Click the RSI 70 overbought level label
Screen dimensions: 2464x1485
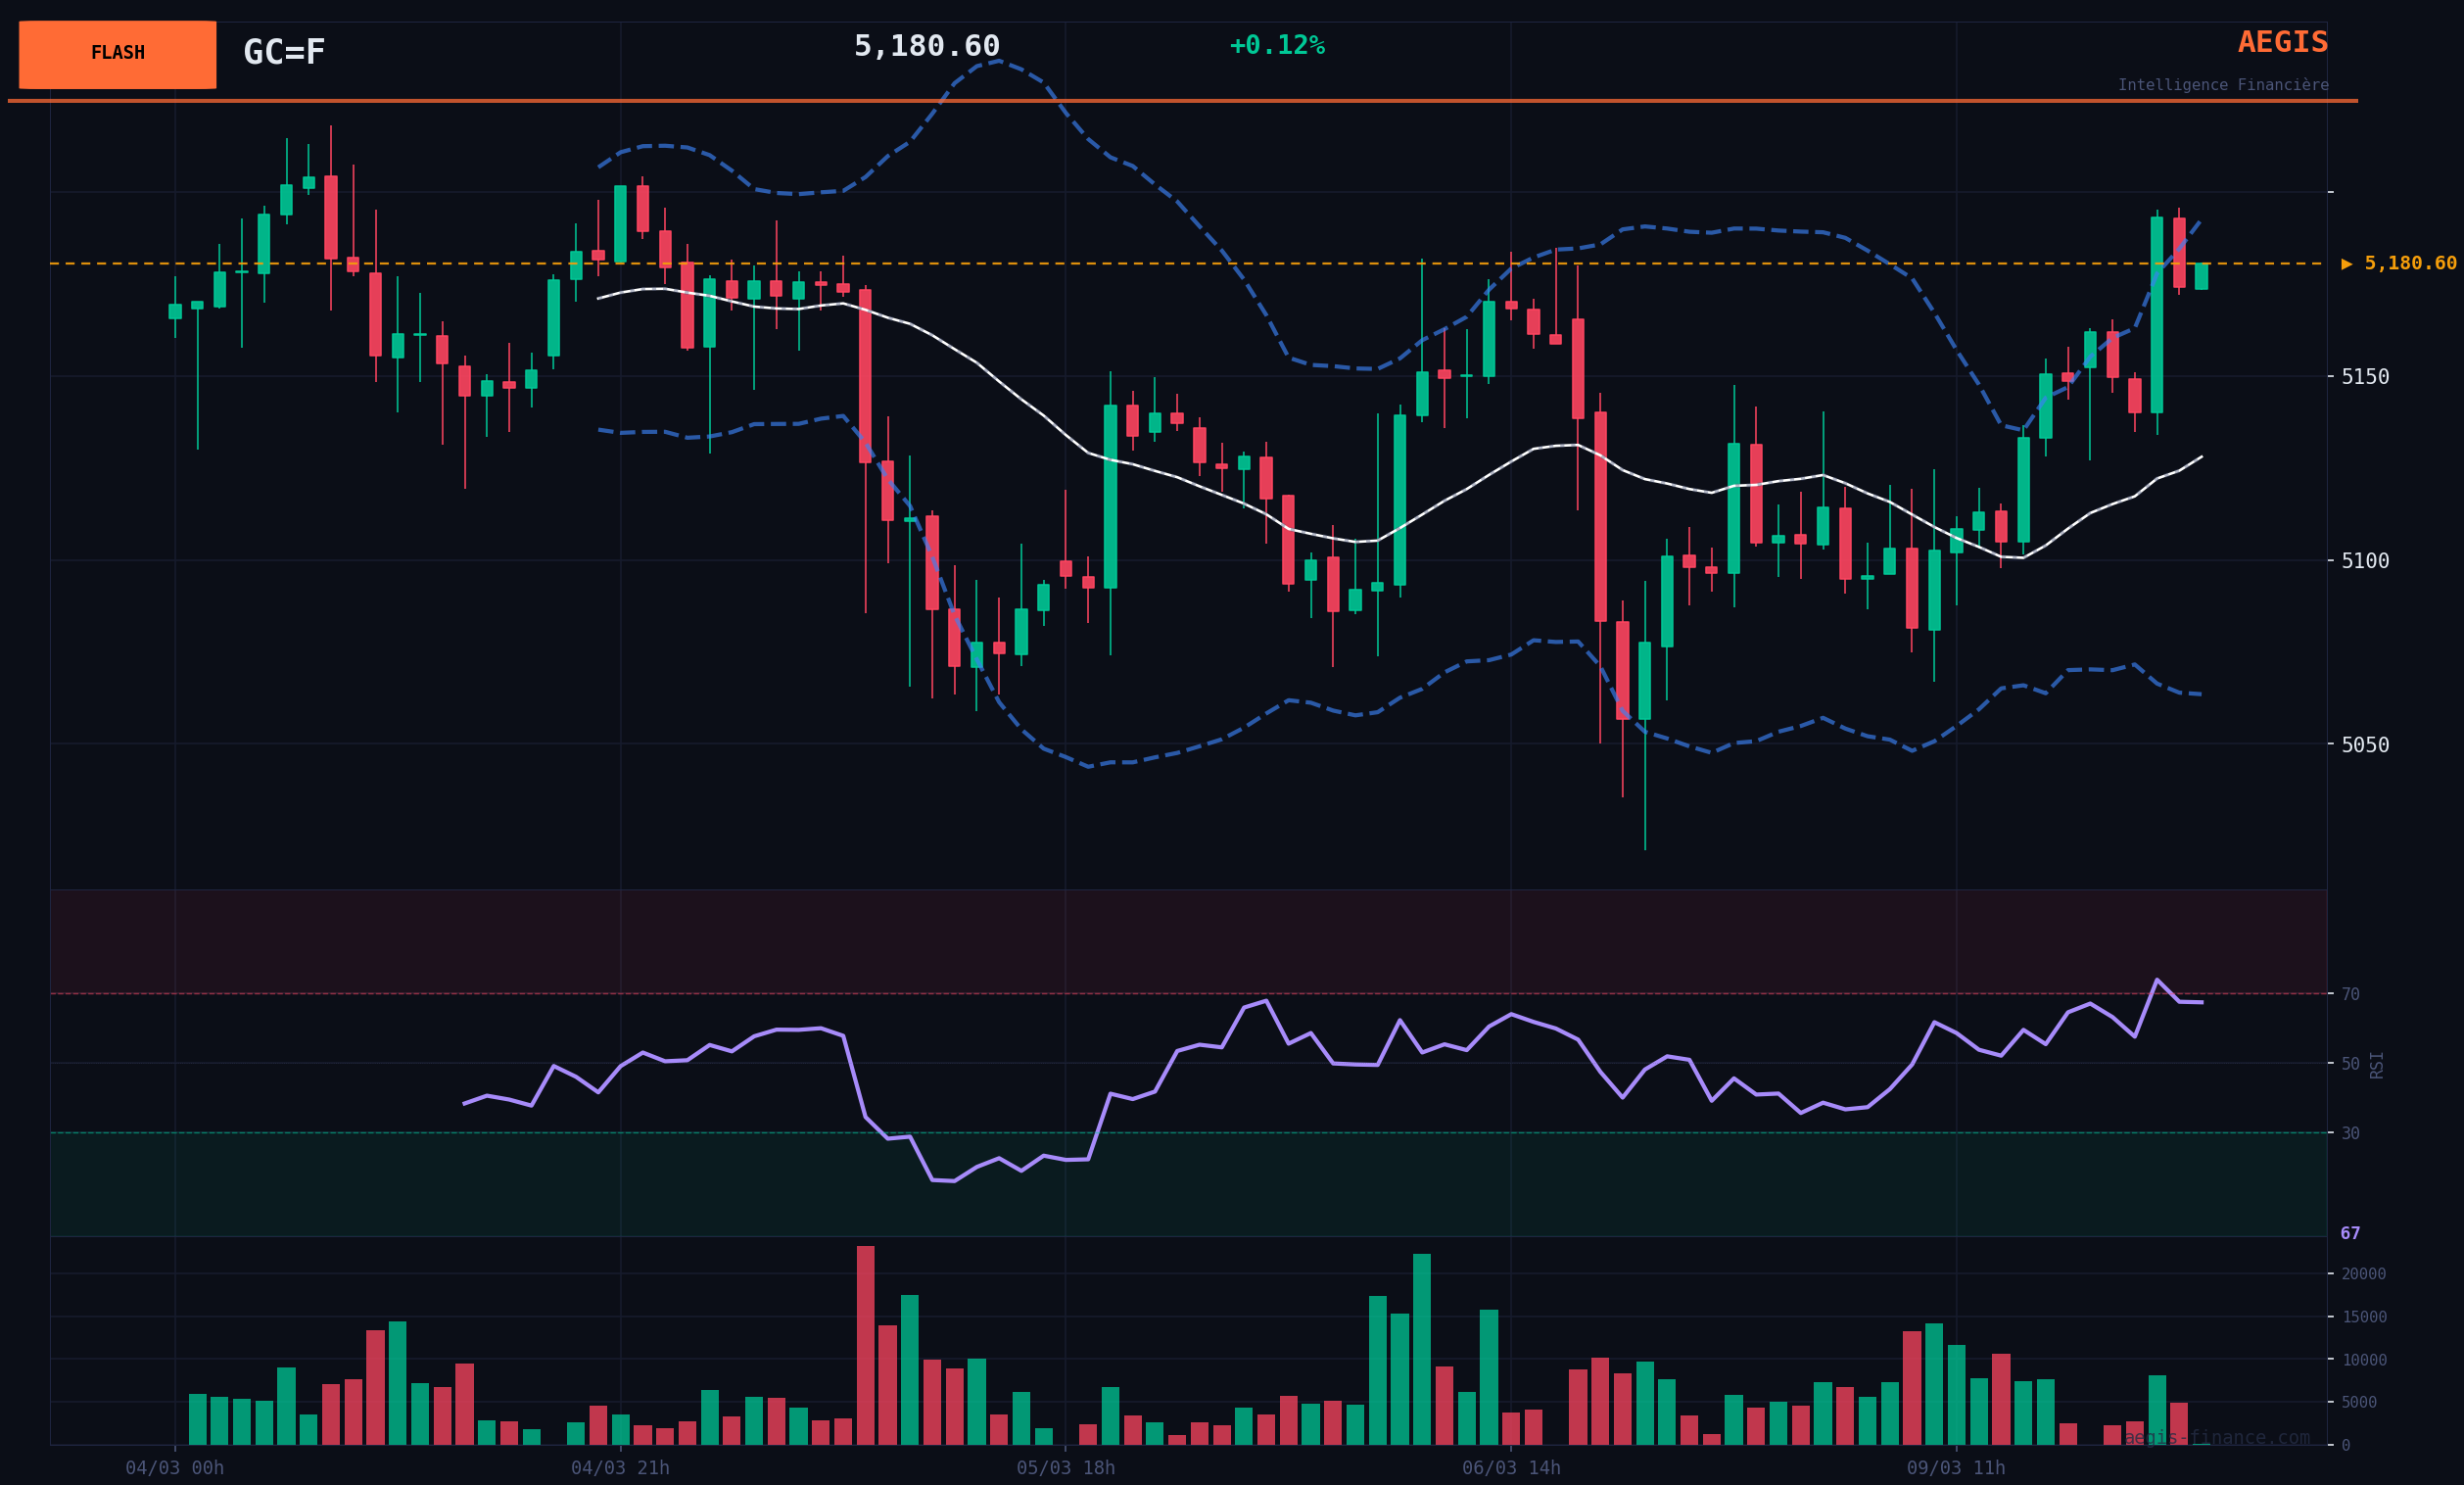pyautogui.click(x=2350, y=994)
